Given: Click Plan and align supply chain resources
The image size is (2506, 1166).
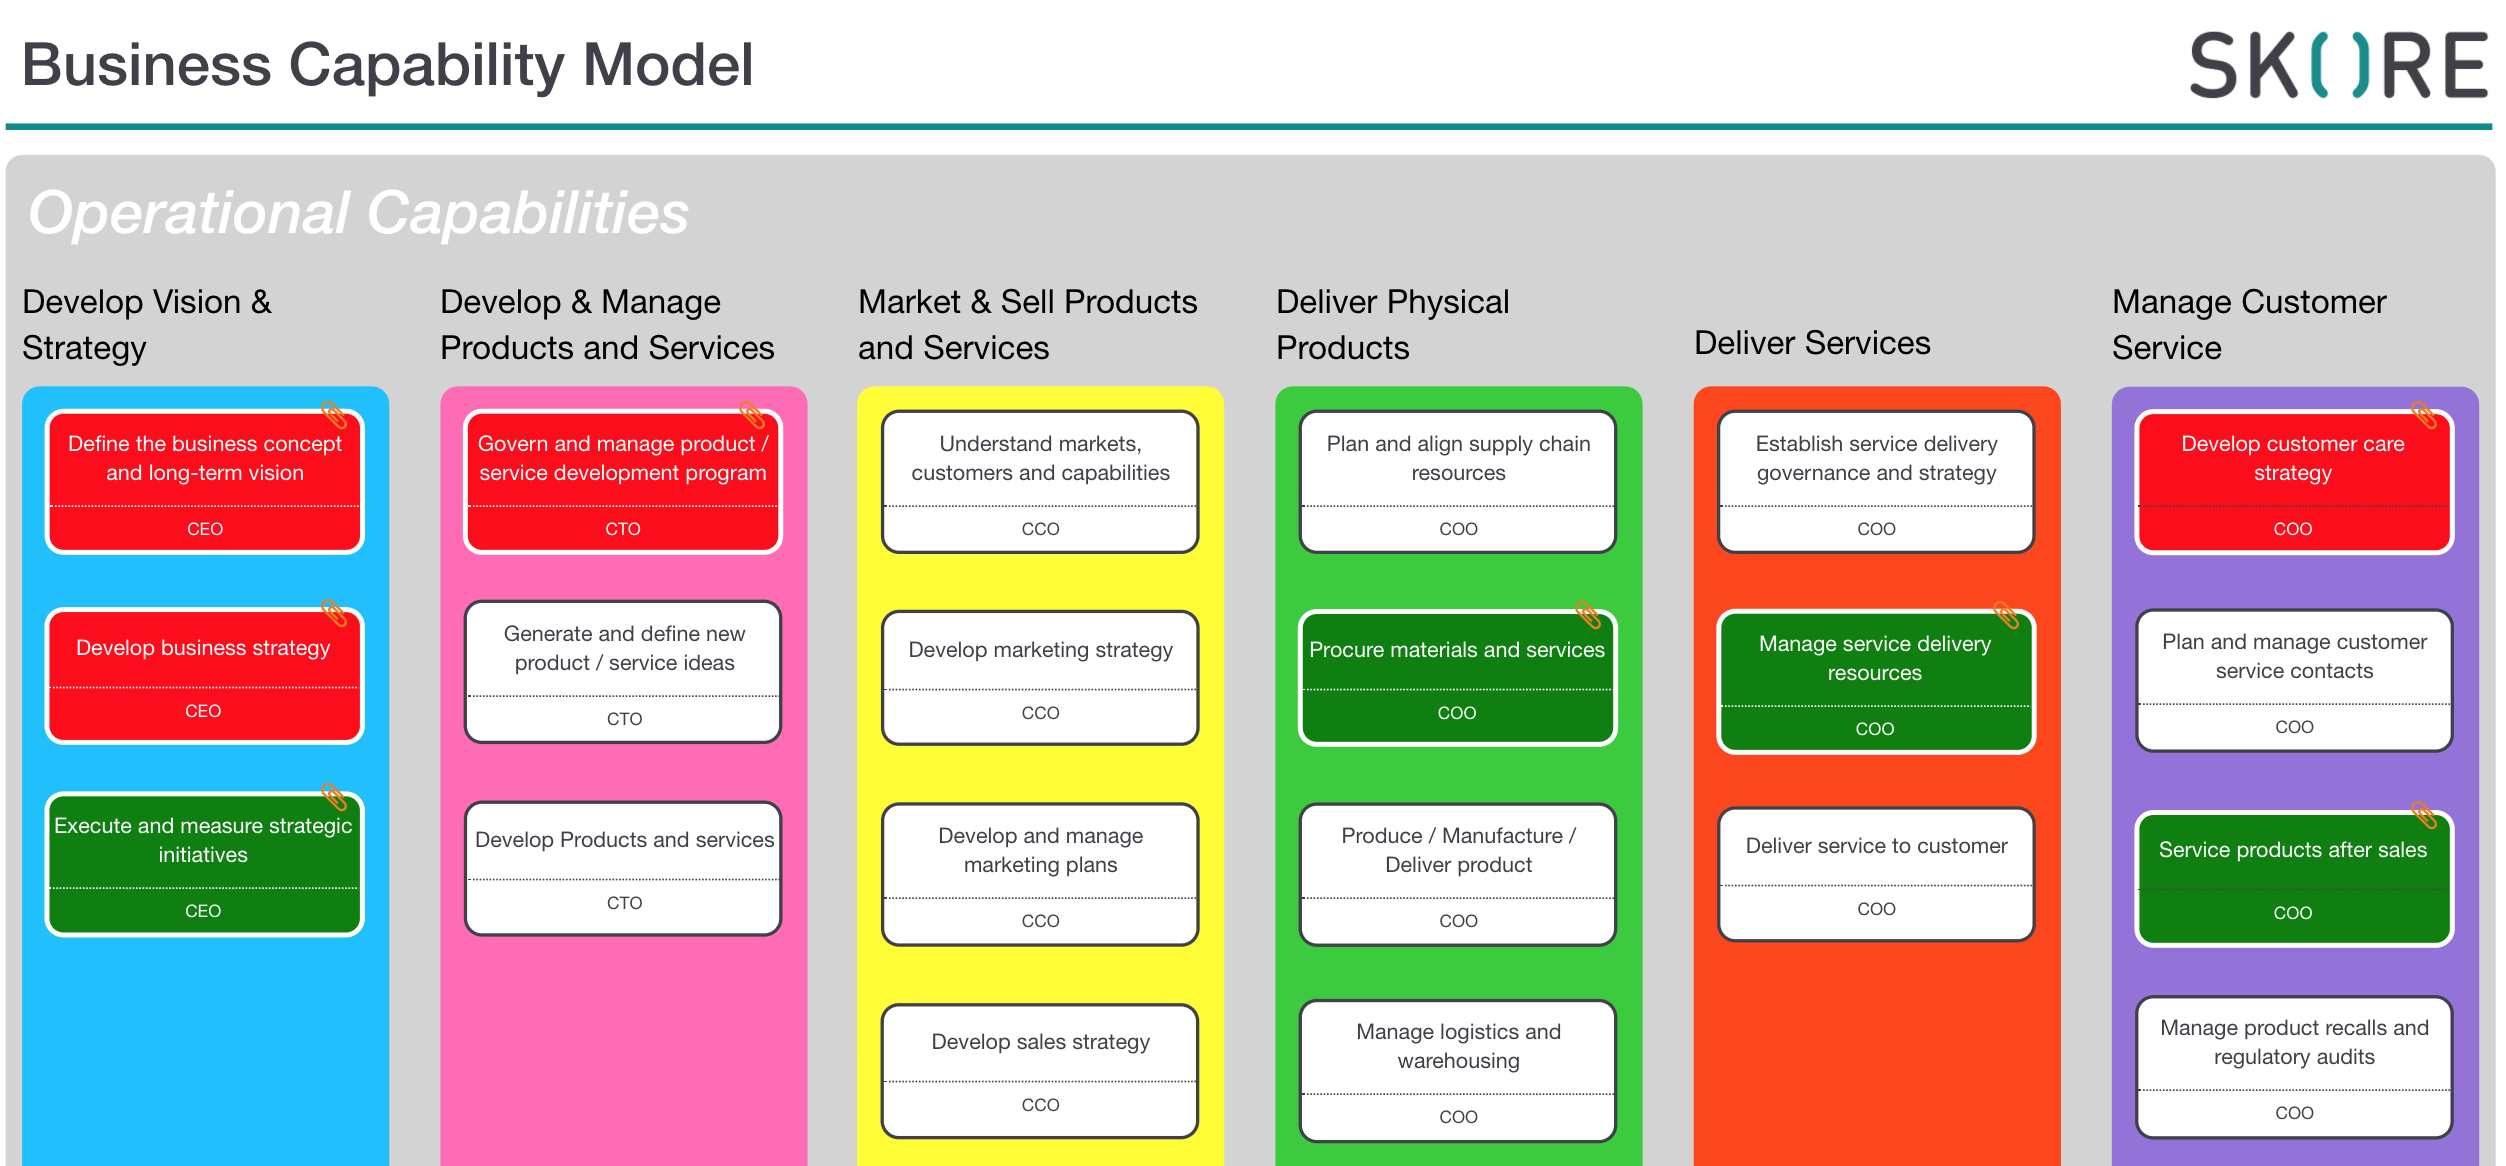Looking at the screenshot, I should (1458, 481).
